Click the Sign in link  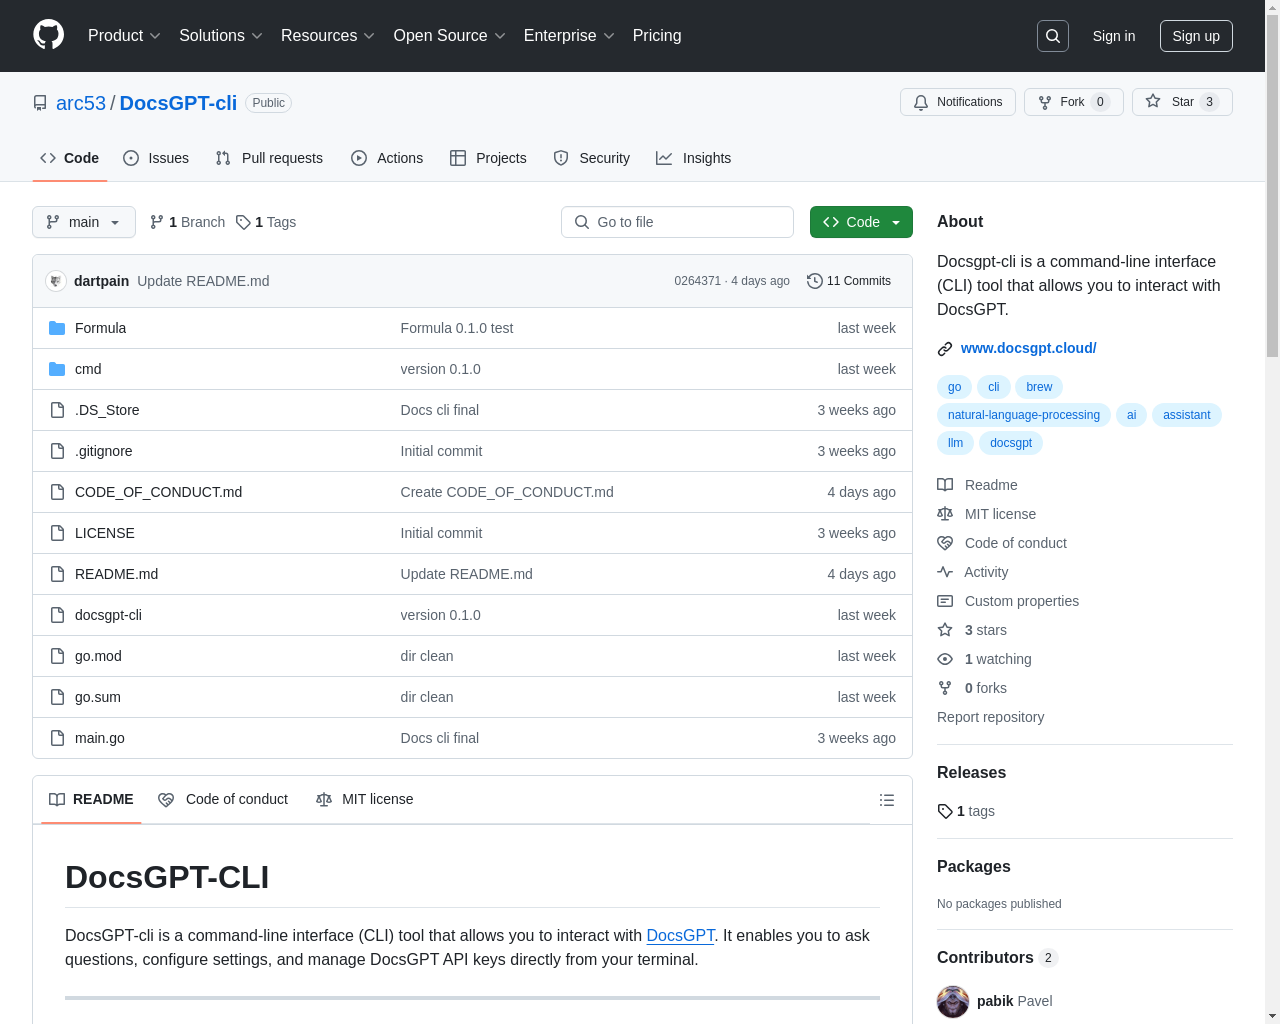point(1114,36)
